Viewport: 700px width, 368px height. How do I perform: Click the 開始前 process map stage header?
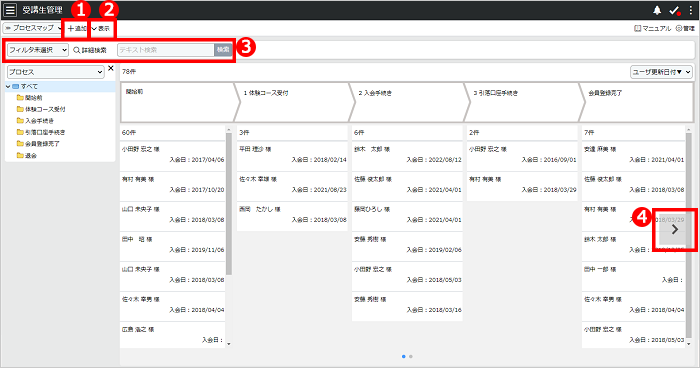180,102
